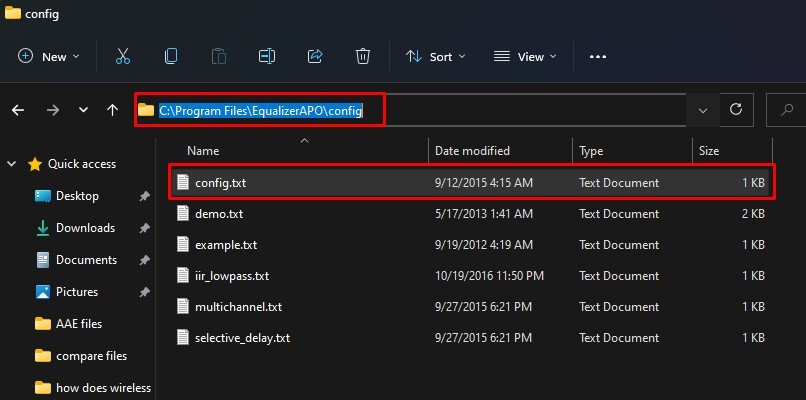Click the Delete trash icon
The height and width of the screenshot is (400, 806).
pyautogui.click(x=363, y=57)
